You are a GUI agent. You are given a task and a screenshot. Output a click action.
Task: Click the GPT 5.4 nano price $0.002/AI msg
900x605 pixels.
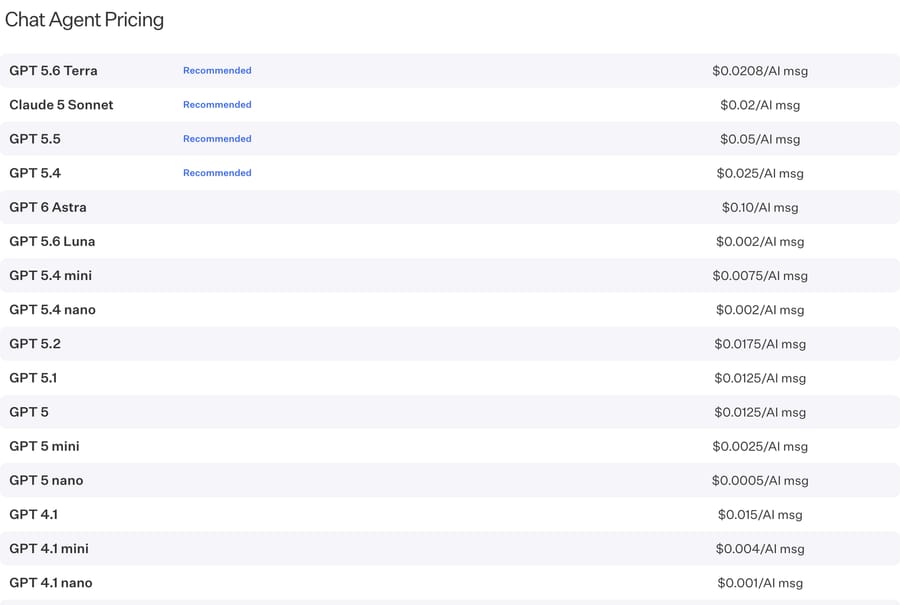[760, 310]
